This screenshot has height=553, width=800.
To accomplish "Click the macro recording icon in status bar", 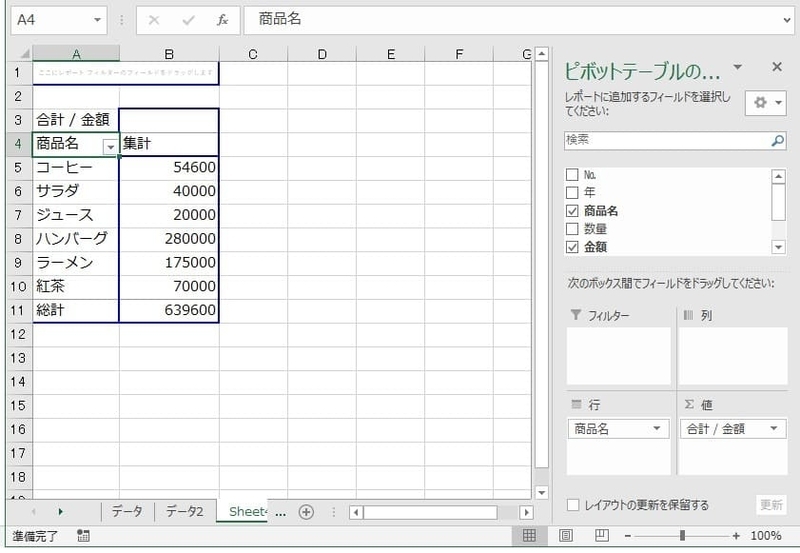I will pos(83,536).
